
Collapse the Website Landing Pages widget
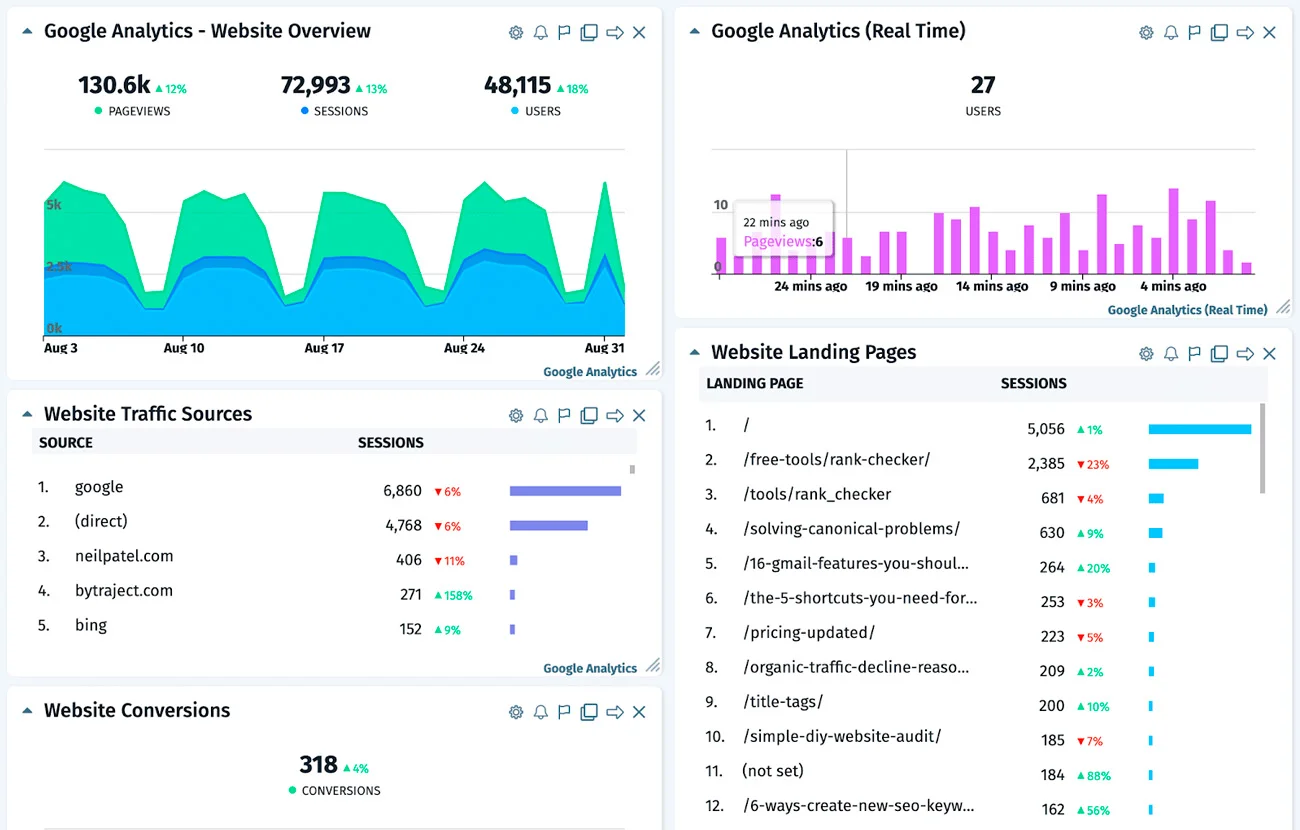694,353
